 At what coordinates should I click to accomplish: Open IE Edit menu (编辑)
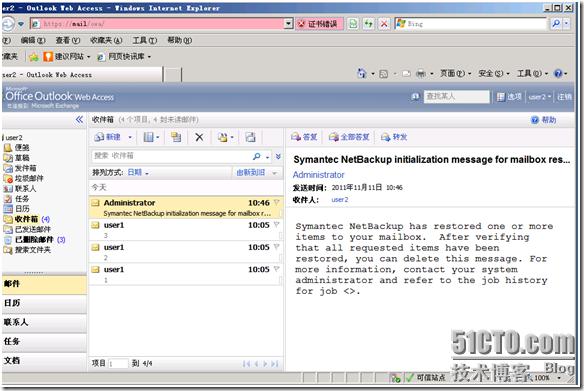click(x=33, y=40)
